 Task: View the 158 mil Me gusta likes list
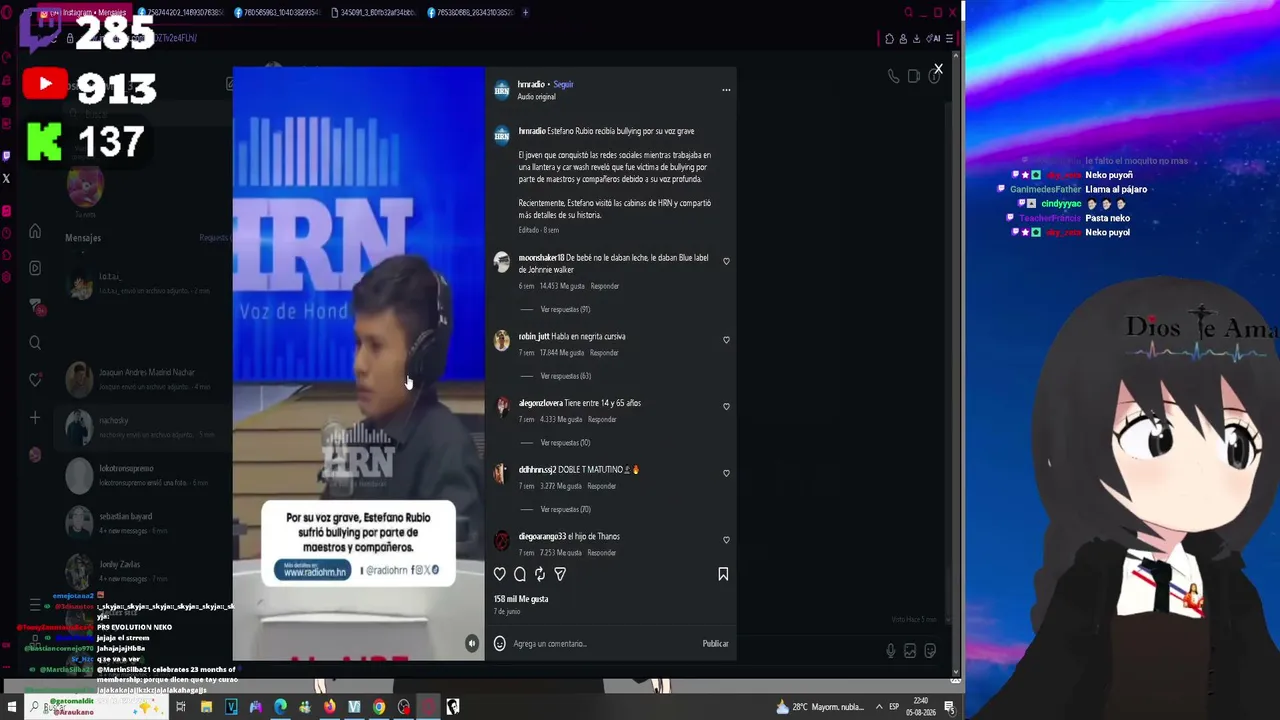coord(521,599)
